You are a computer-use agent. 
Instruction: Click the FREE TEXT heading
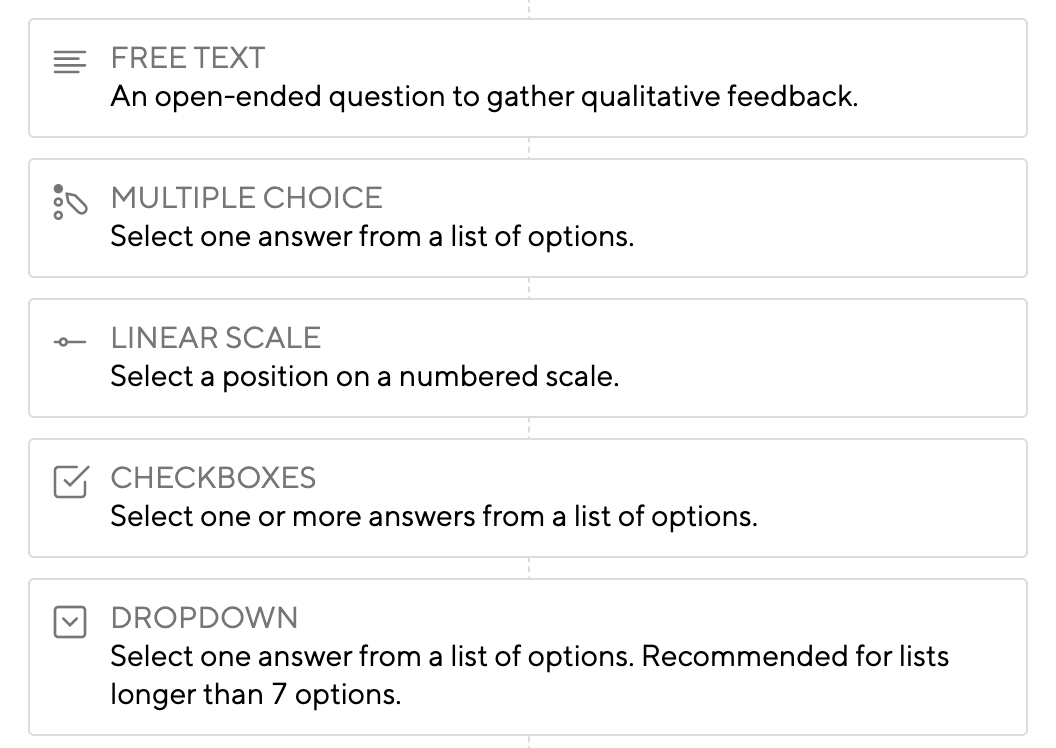pos(188,58)
